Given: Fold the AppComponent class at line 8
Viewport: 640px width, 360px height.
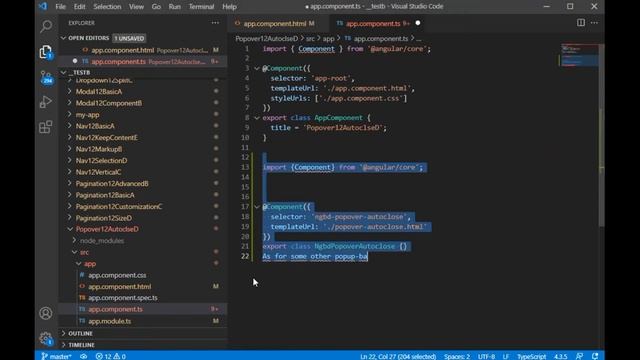Looking at the screenshot, I should (257, 118).
